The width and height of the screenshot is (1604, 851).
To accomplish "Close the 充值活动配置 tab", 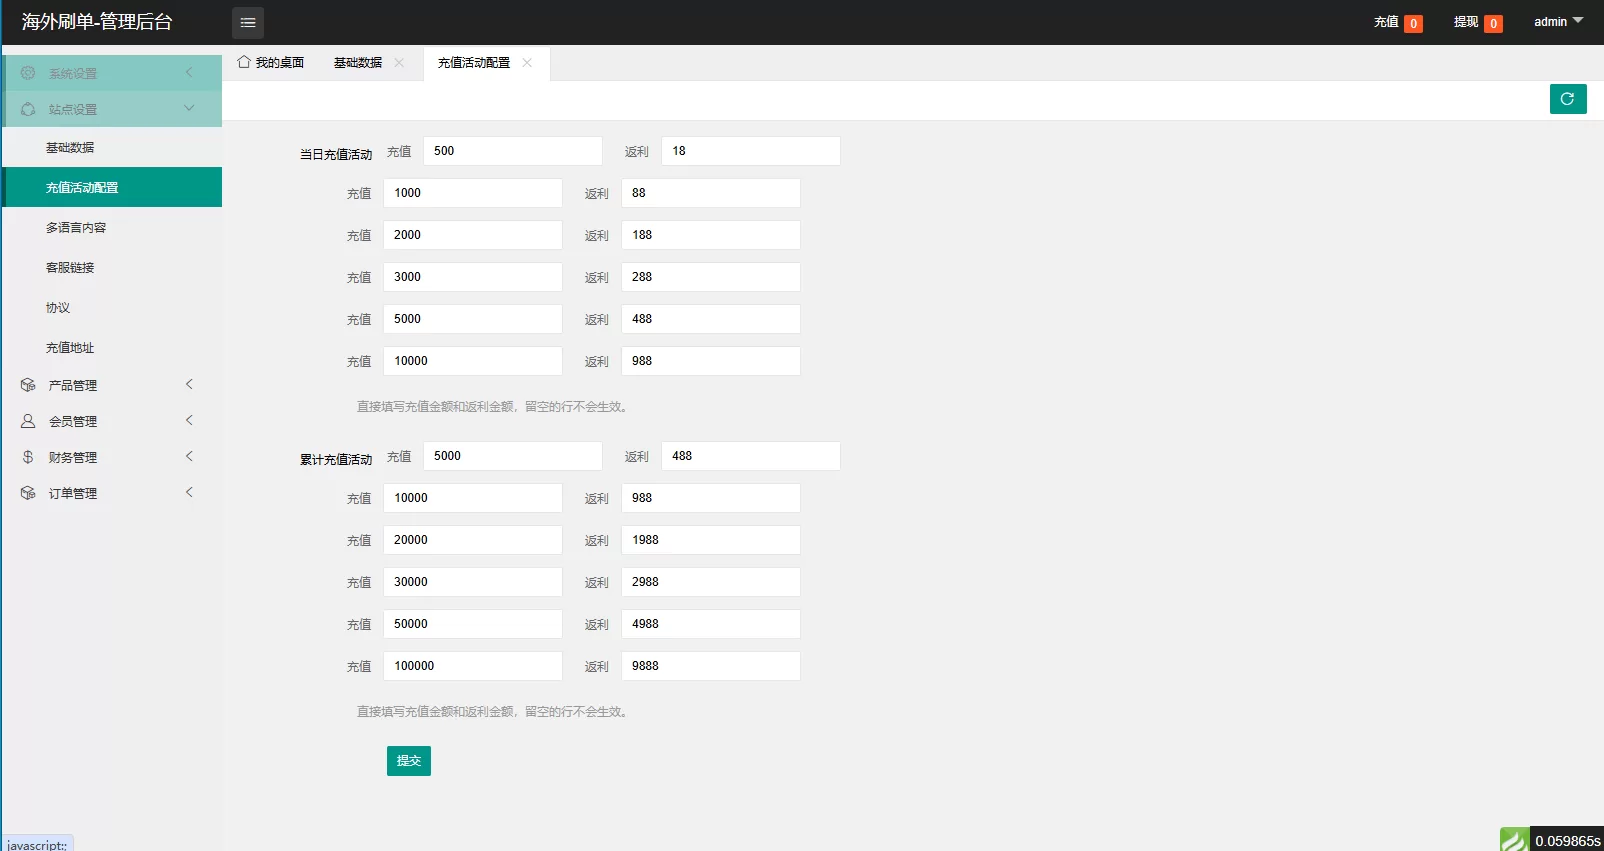I will (x=527, y=62).
